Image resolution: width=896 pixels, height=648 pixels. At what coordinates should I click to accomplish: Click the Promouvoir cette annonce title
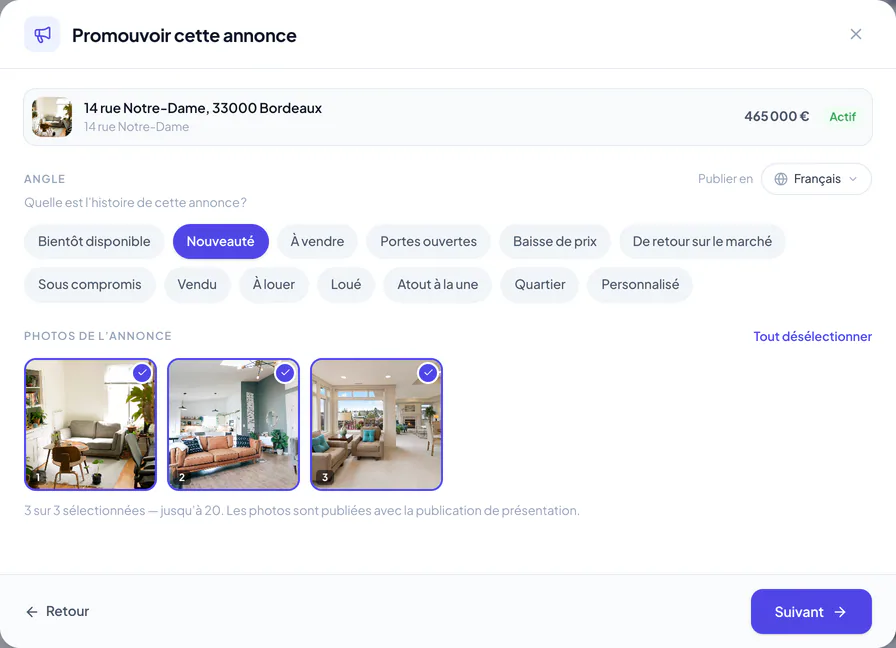point(184,35)
